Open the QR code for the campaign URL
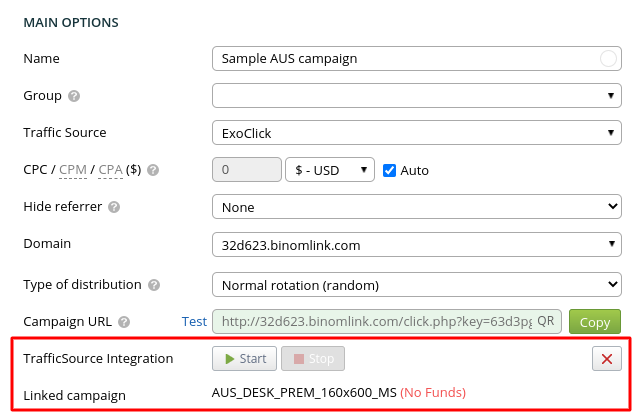639x418 pixels. 546,322
